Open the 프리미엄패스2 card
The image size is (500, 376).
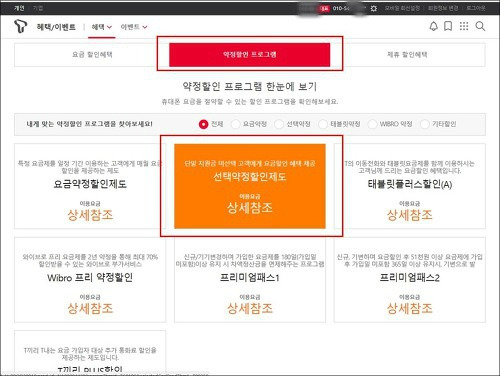(410, 280)
